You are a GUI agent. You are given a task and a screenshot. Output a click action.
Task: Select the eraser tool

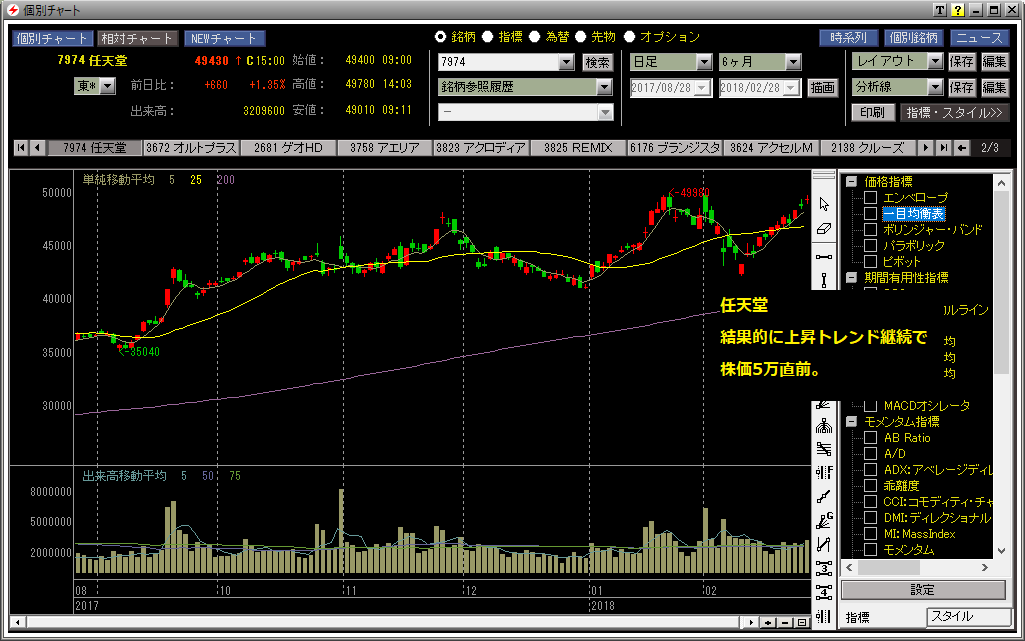pos(824,229)
